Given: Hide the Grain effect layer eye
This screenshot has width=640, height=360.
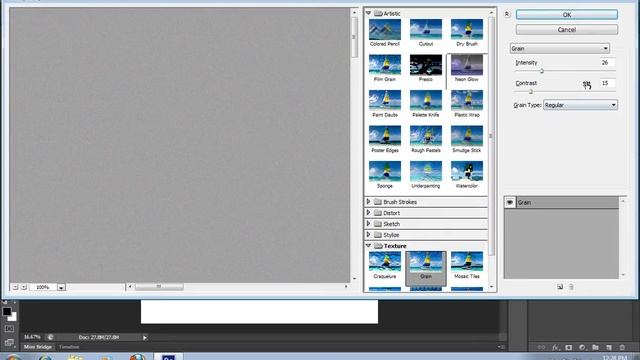Looking at the screenshot, I should click(510, 202).
